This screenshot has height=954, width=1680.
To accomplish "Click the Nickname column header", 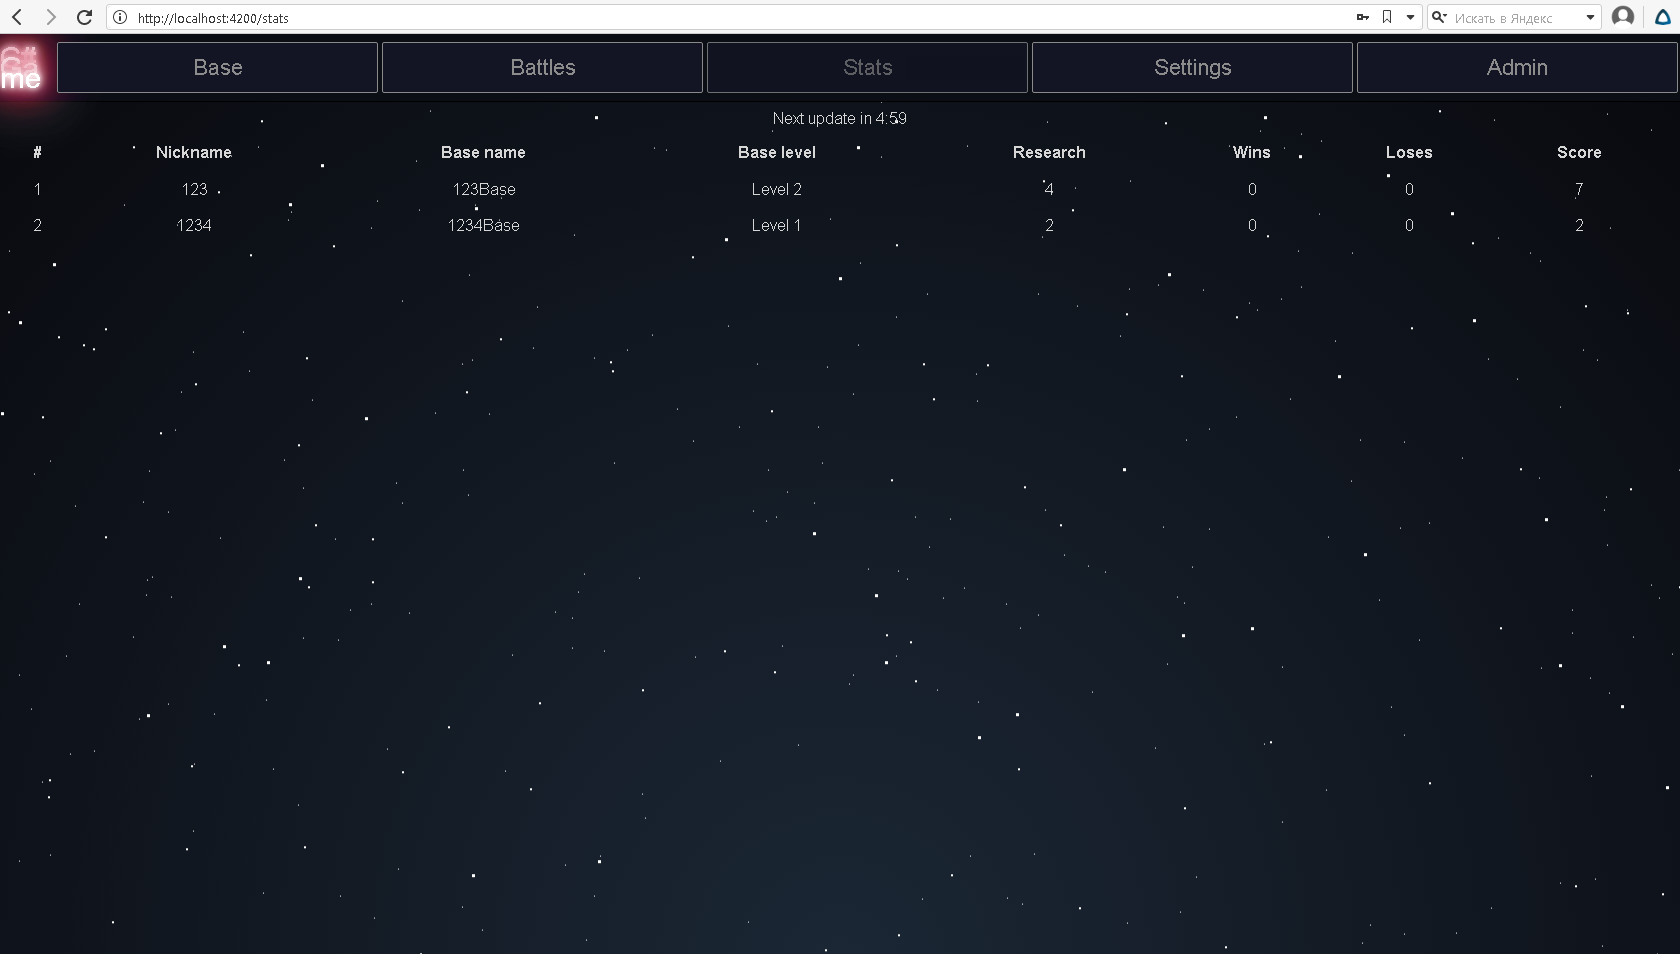I will pos(194,152).
